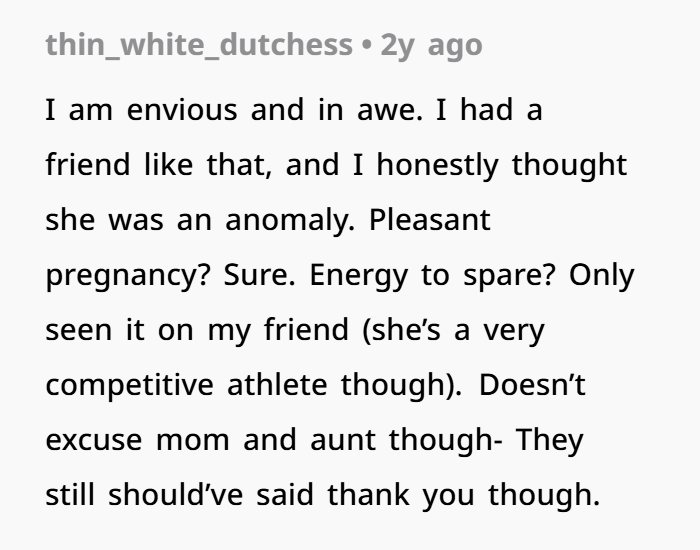Click the phrase "excuse mom and aunt"
This screenshot has width=700, height=550.
coord(210,439)
